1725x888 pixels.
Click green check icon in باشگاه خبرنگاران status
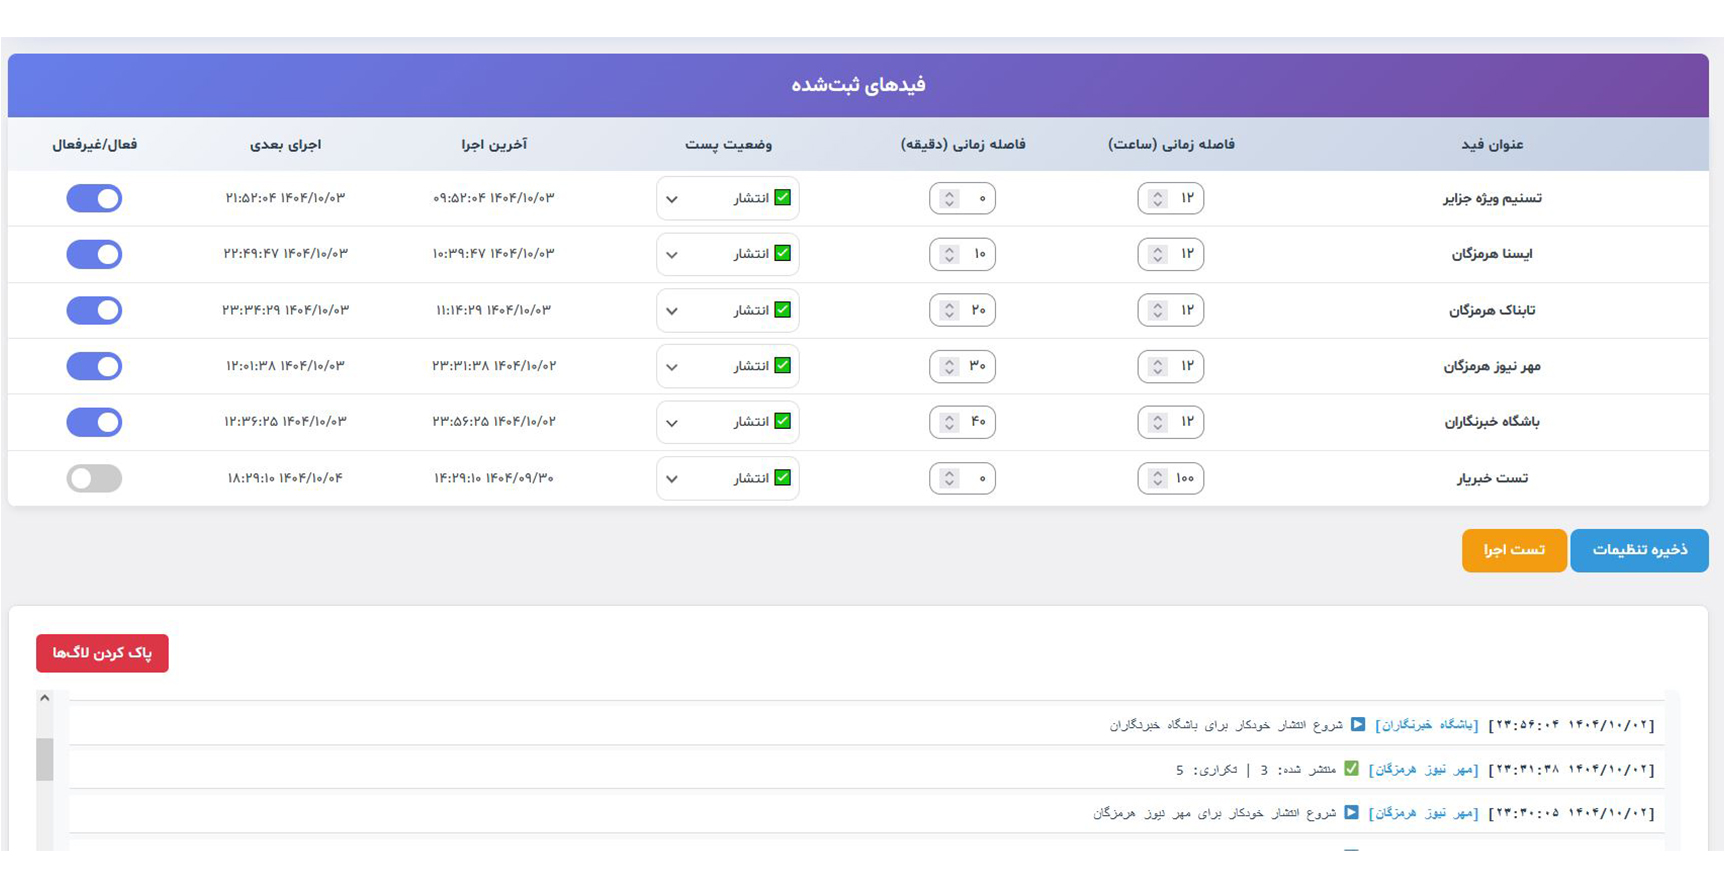[783, 421]
